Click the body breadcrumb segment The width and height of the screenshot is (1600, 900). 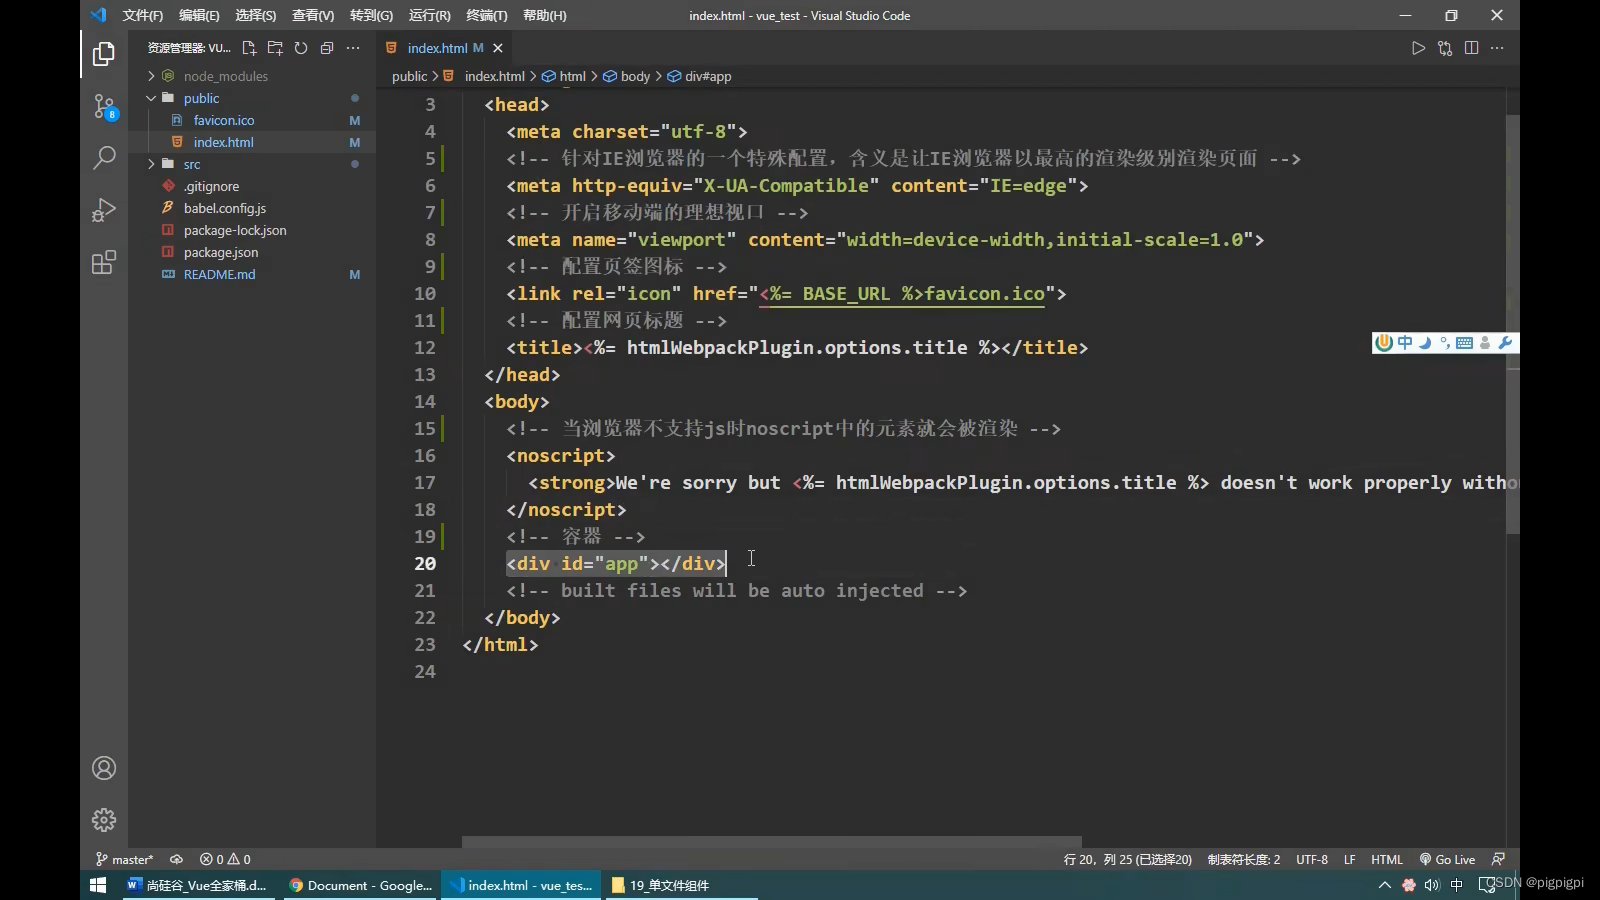[627, 76]
